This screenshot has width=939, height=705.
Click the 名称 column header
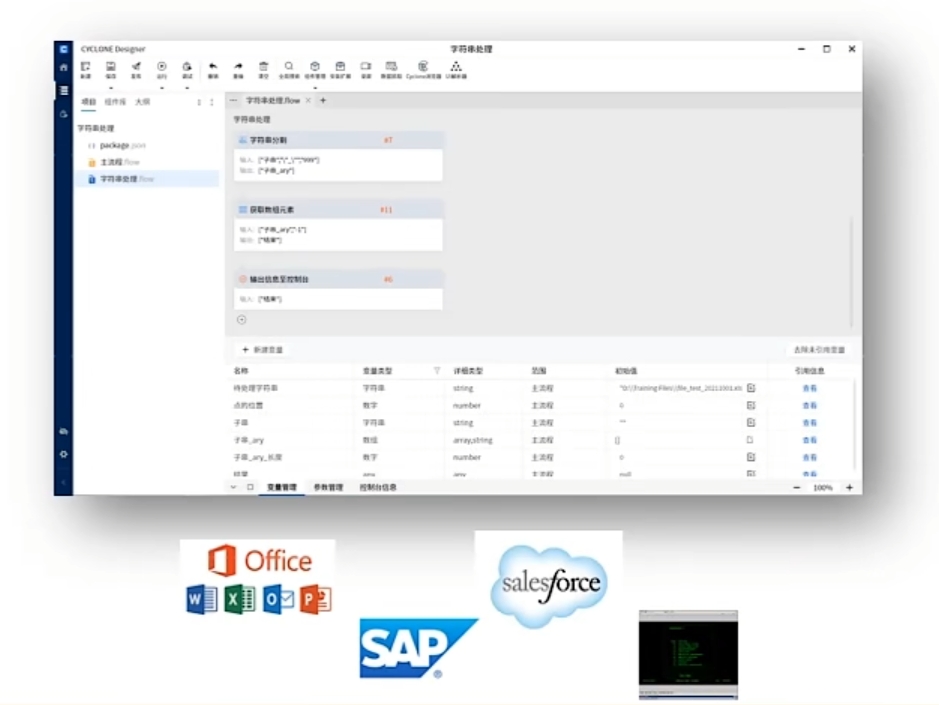[x=241, y=371]
